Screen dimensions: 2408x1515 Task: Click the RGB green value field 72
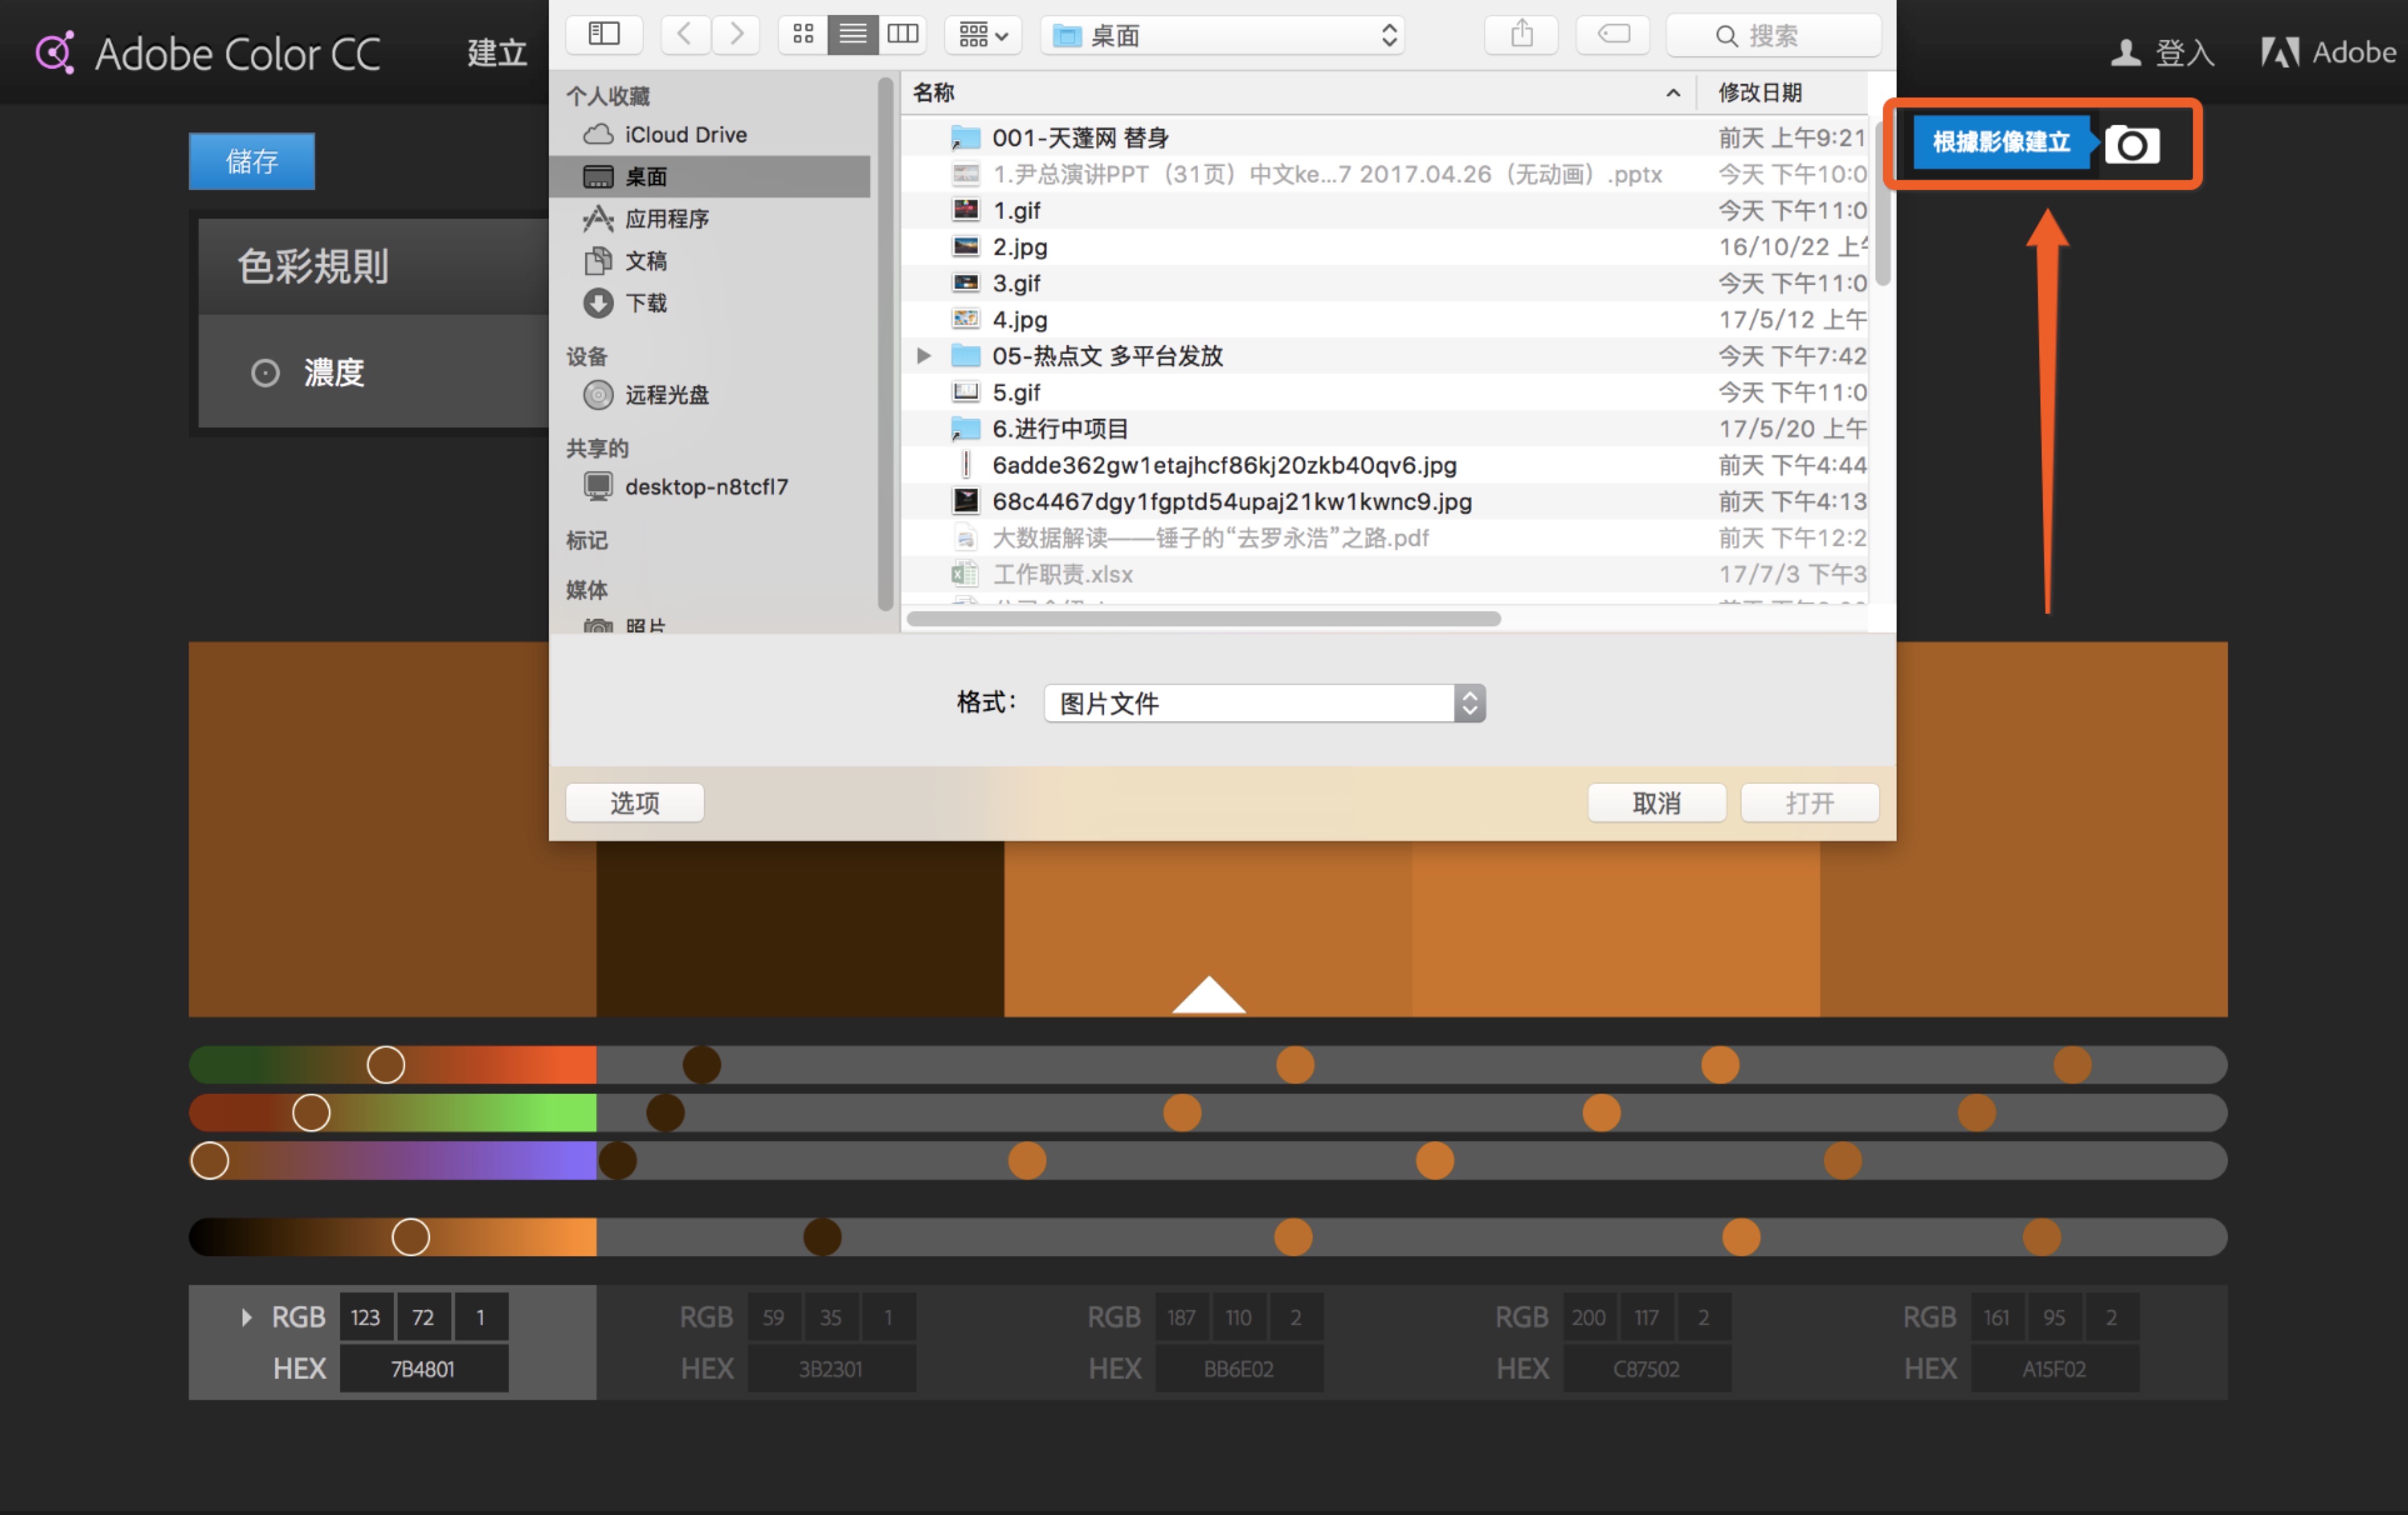tap(423, 1317)
